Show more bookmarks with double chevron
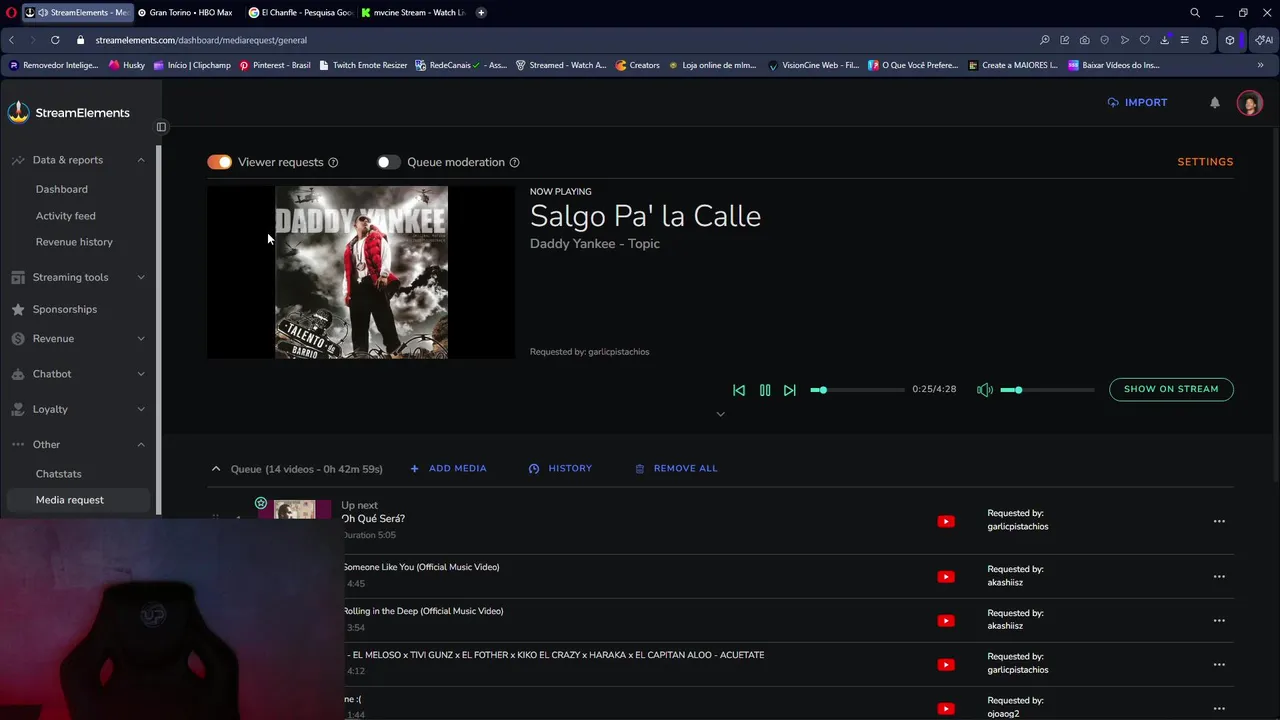 pos(1260,65)
